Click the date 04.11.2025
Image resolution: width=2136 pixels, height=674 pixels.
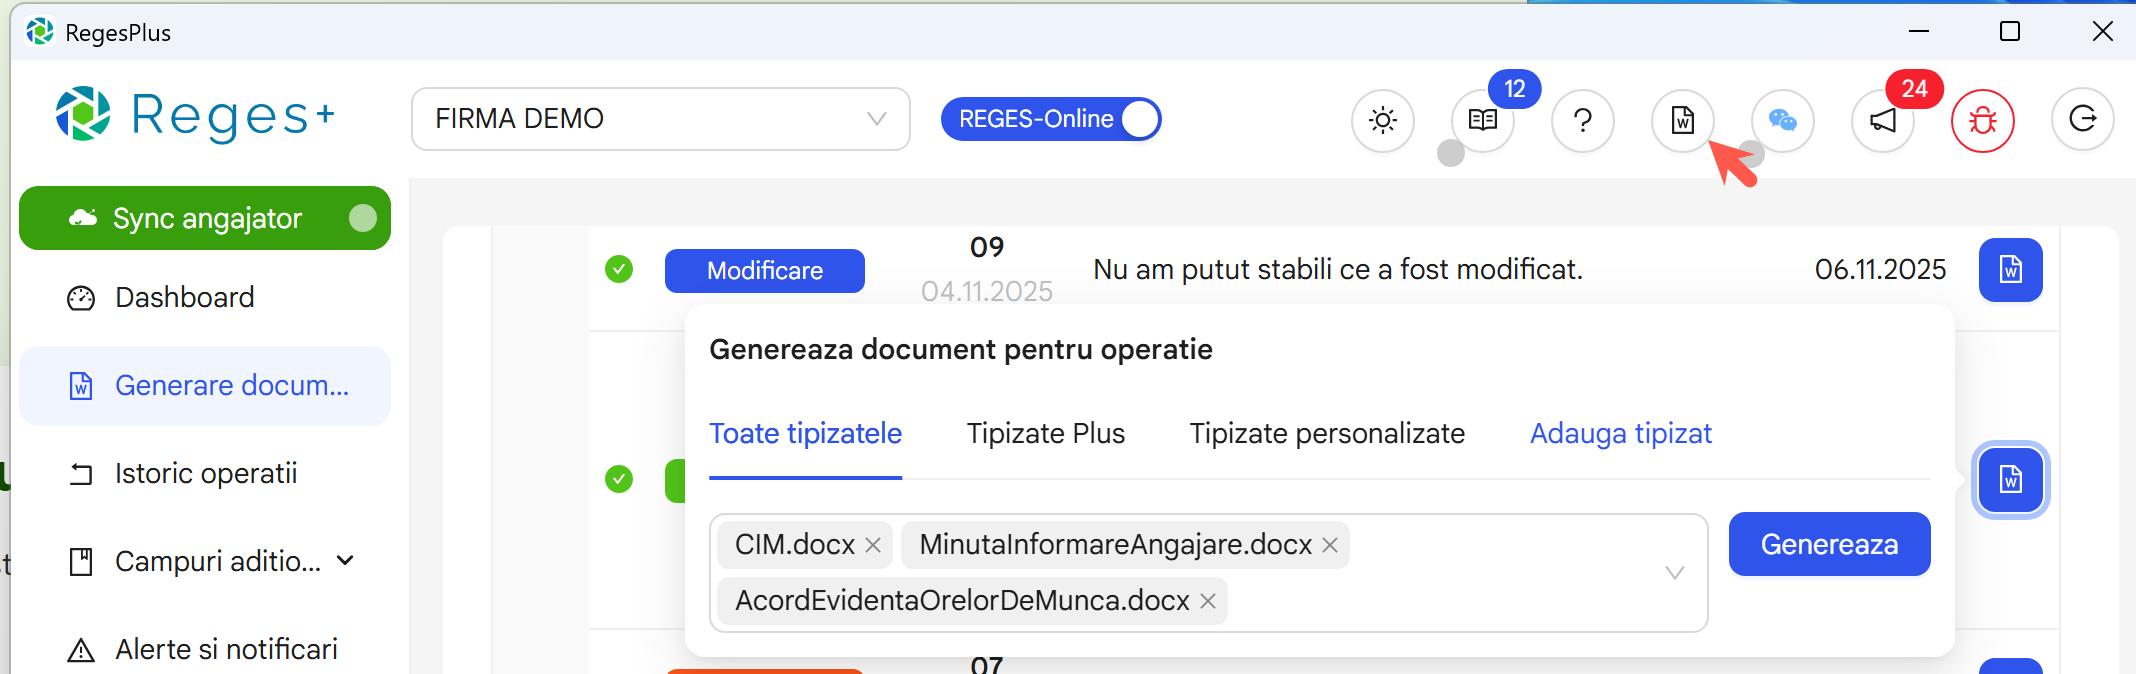987,291
